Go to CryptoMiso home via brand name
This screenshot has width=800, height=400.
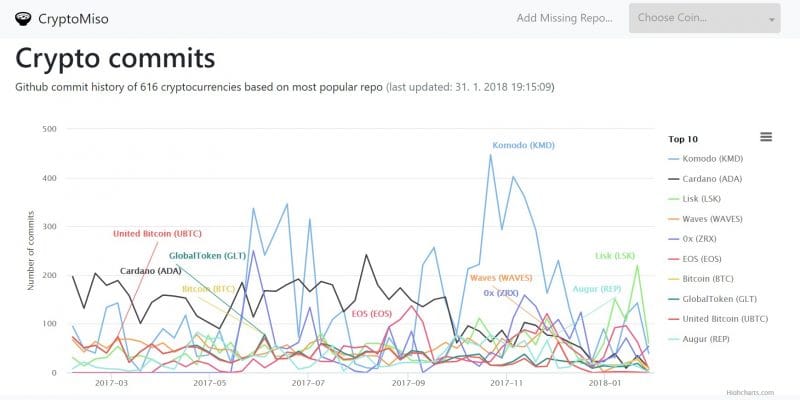[73, 19]
